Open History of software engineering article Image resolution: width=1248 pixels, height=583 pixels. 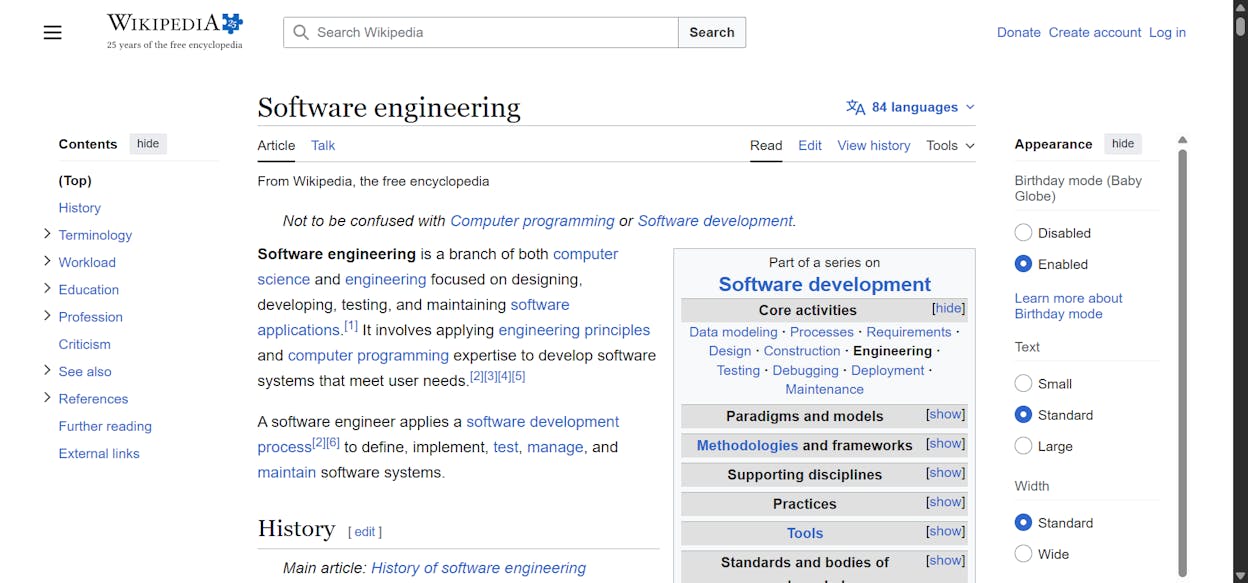click(x=478, y=568)
